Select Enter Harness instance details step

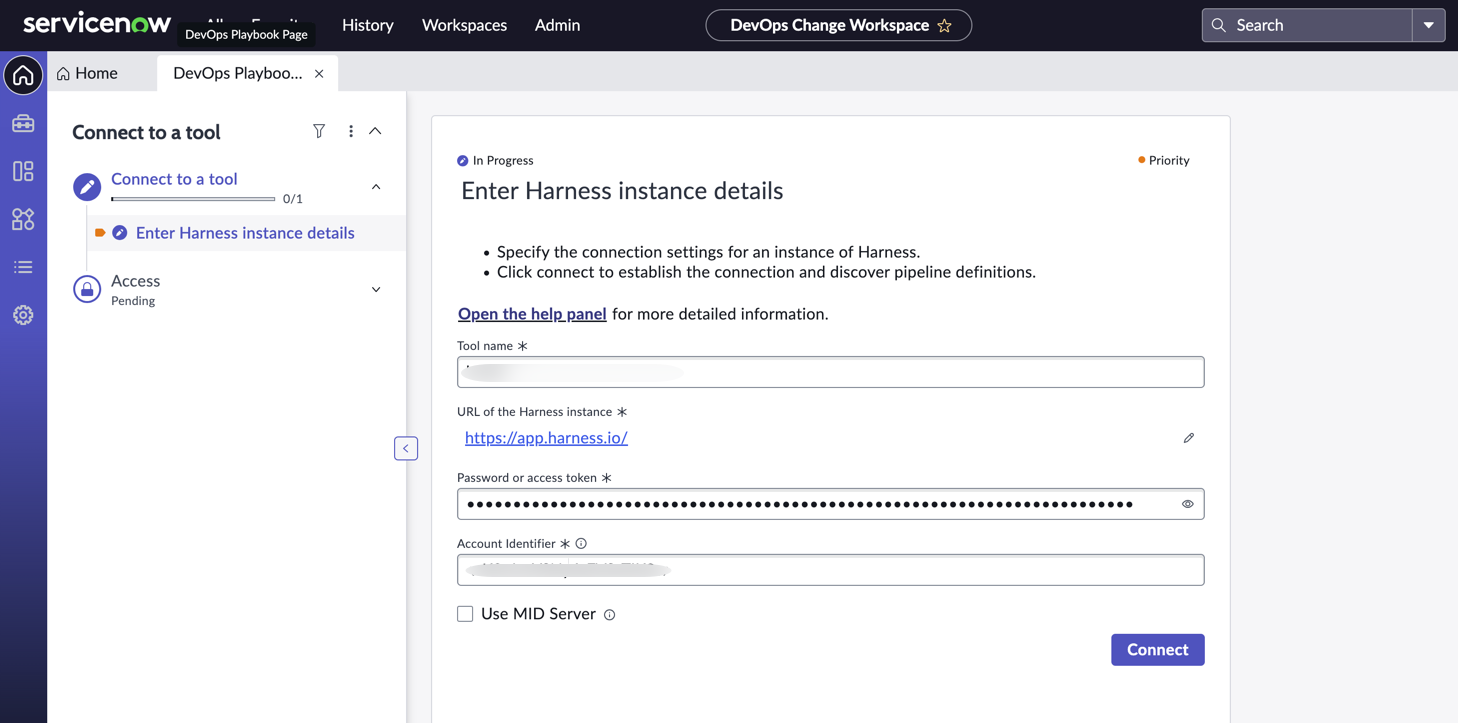pos(245,233)
